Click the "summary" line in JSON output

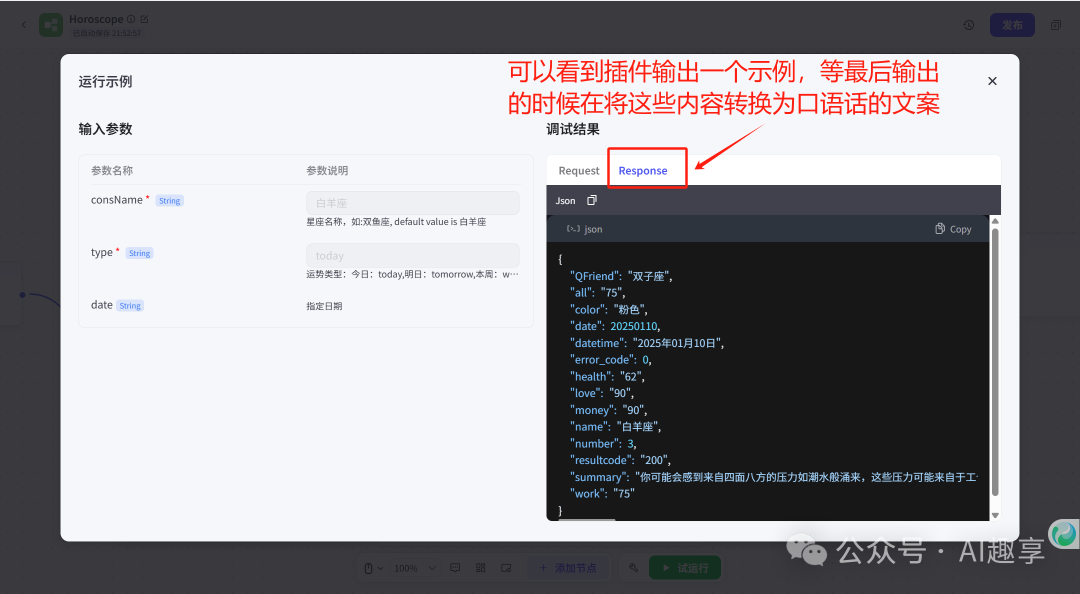click(773, 477)
